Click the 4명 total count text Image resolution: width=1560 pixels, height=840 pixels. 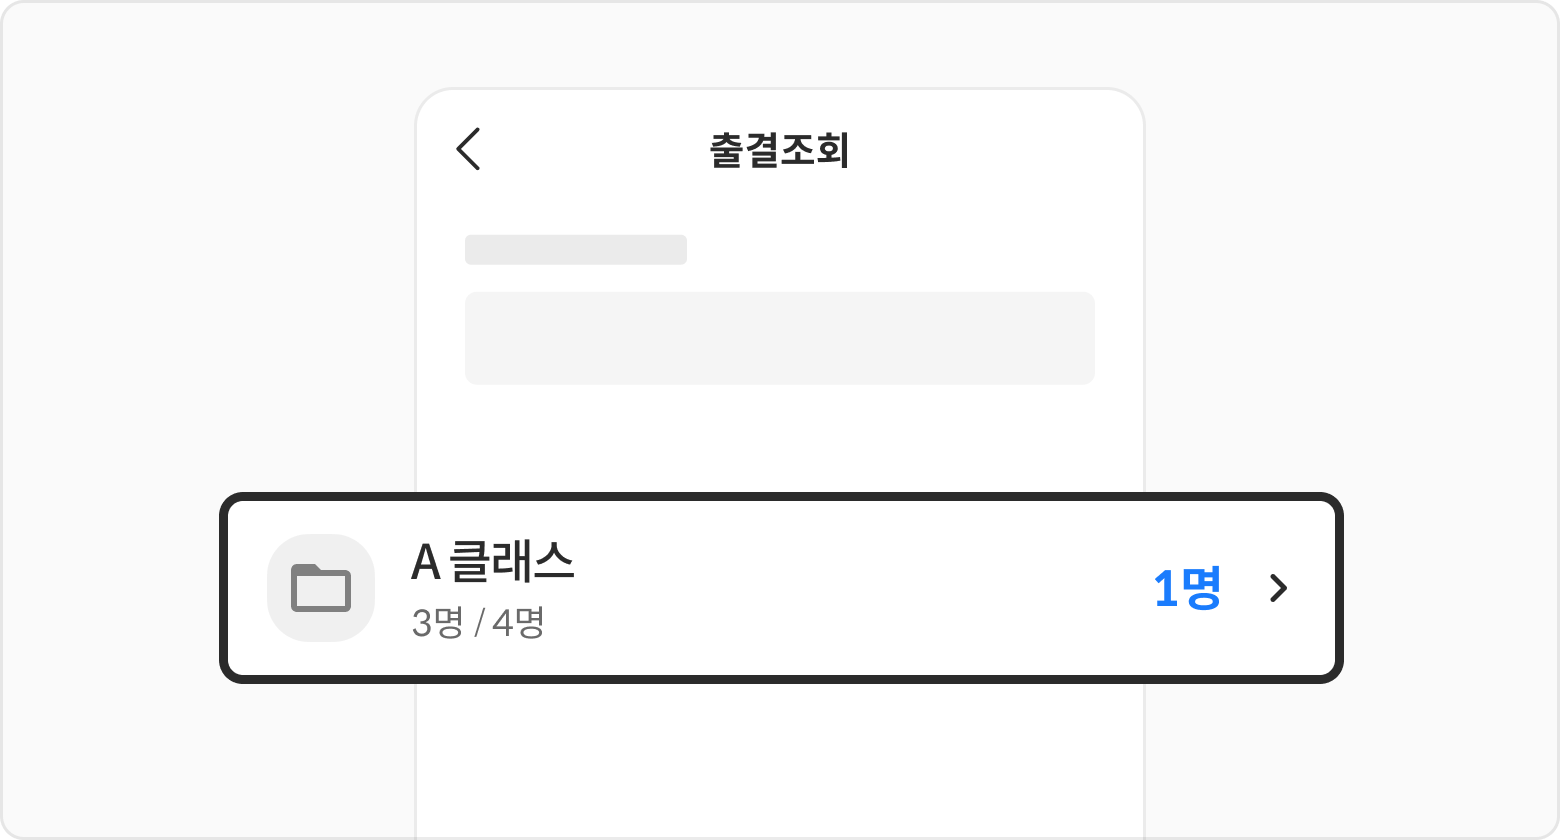pos(517,622)
